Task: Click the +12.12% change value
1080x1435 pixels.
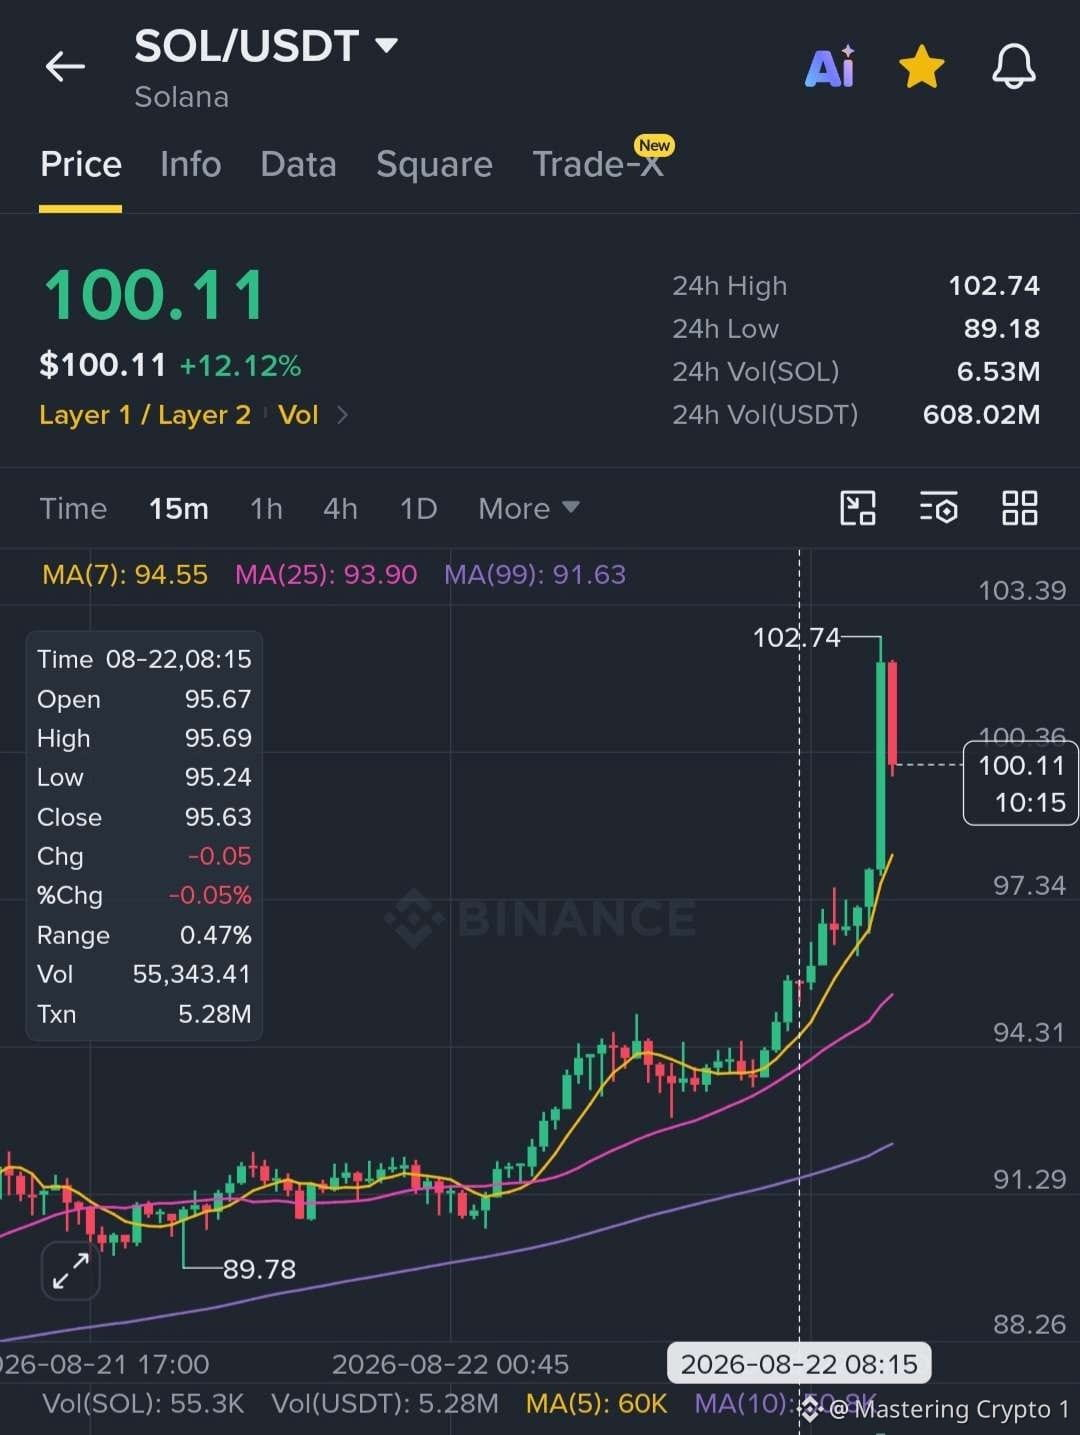Action: pyautogui.click(x=240, y=366)
